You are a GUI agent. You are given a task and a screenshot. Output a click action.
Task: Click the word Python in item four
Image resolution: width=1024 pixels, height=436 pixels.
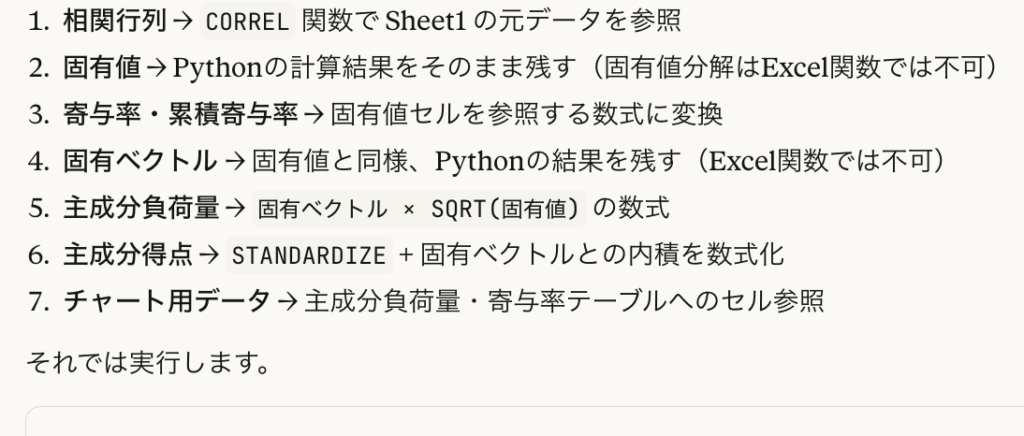click(x=473, y=160)
